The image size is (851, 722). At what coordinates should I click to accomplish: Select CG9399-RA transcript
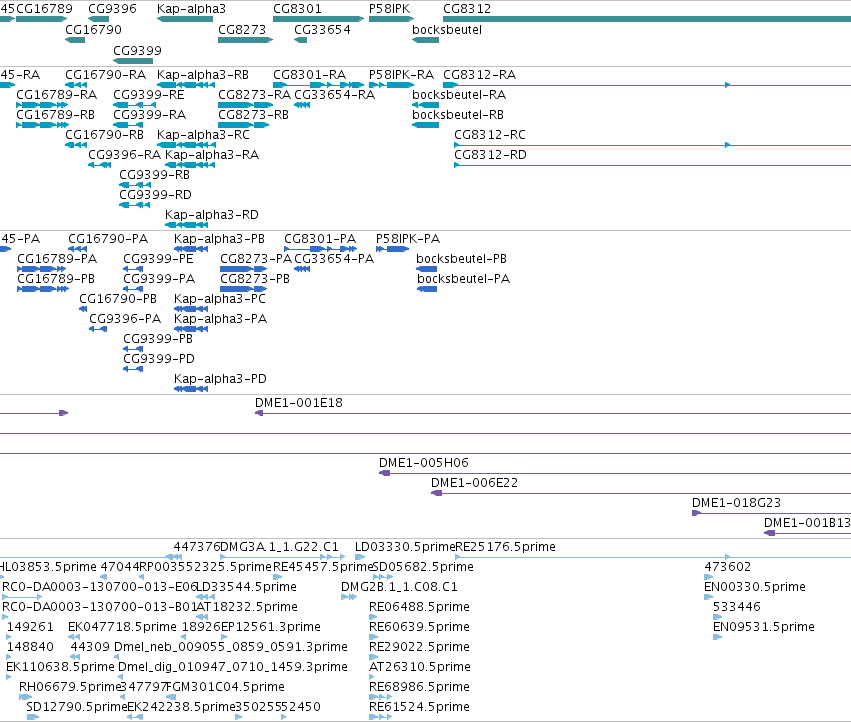tap(128, 125)
